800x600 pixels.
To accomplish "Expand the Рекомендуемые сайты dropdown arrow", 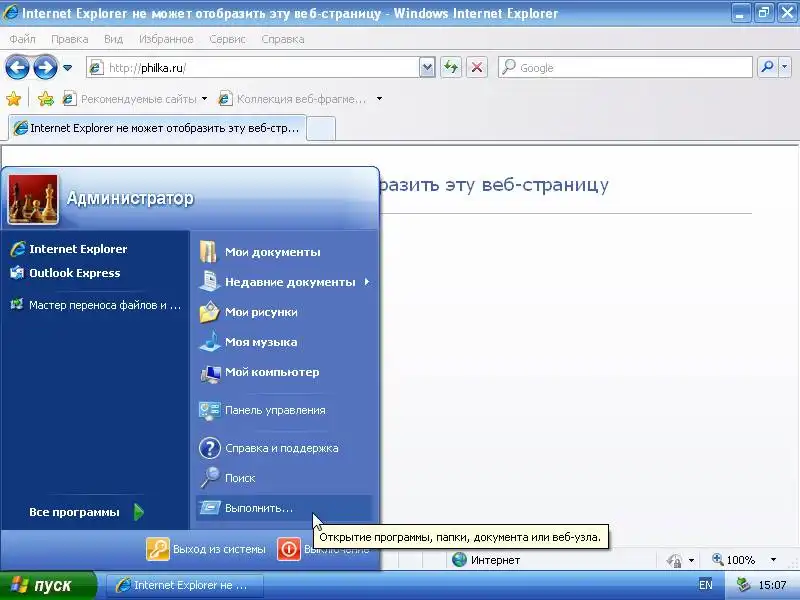I will (x=205, y=99).
